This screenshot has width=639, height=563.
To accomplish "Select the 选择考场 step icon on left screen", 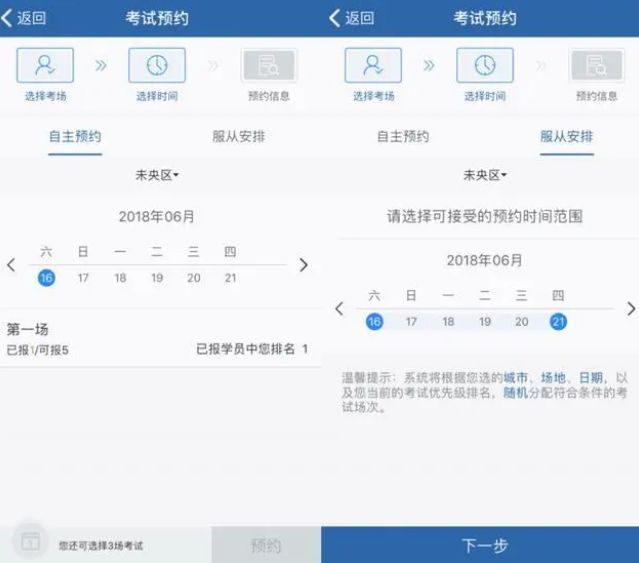I will click(45, 65).
